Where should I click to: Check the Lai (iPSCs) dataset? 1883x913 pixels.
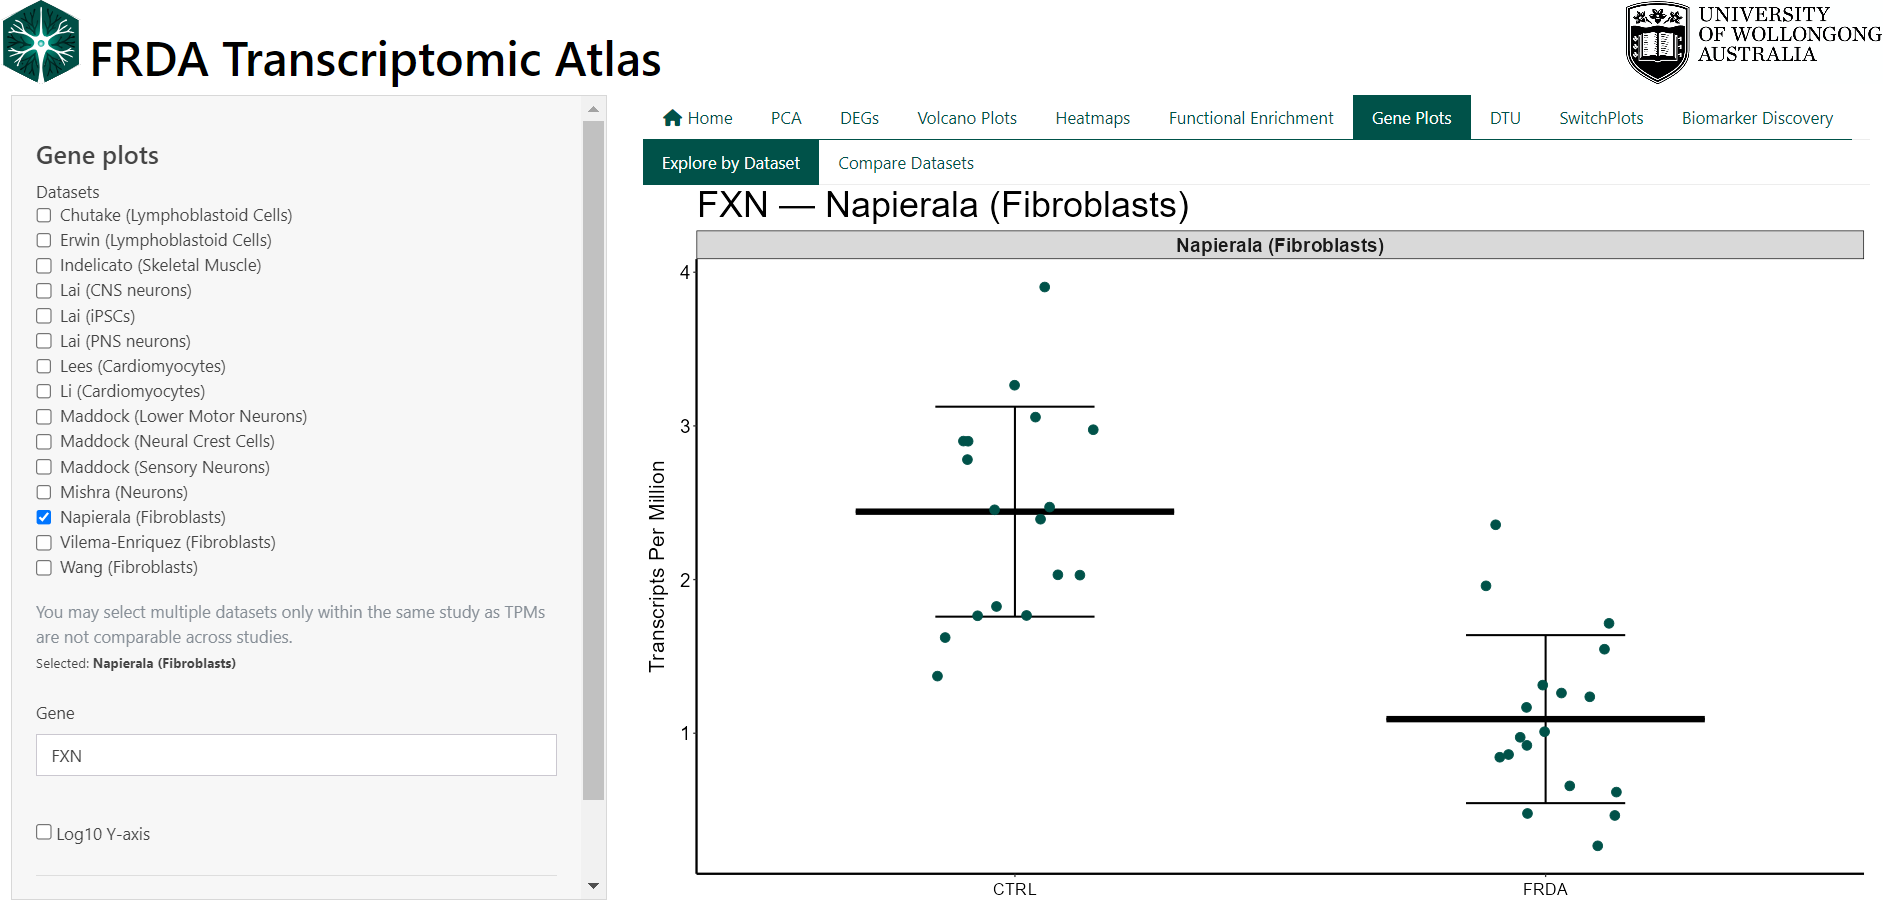(x=44, y=316)
